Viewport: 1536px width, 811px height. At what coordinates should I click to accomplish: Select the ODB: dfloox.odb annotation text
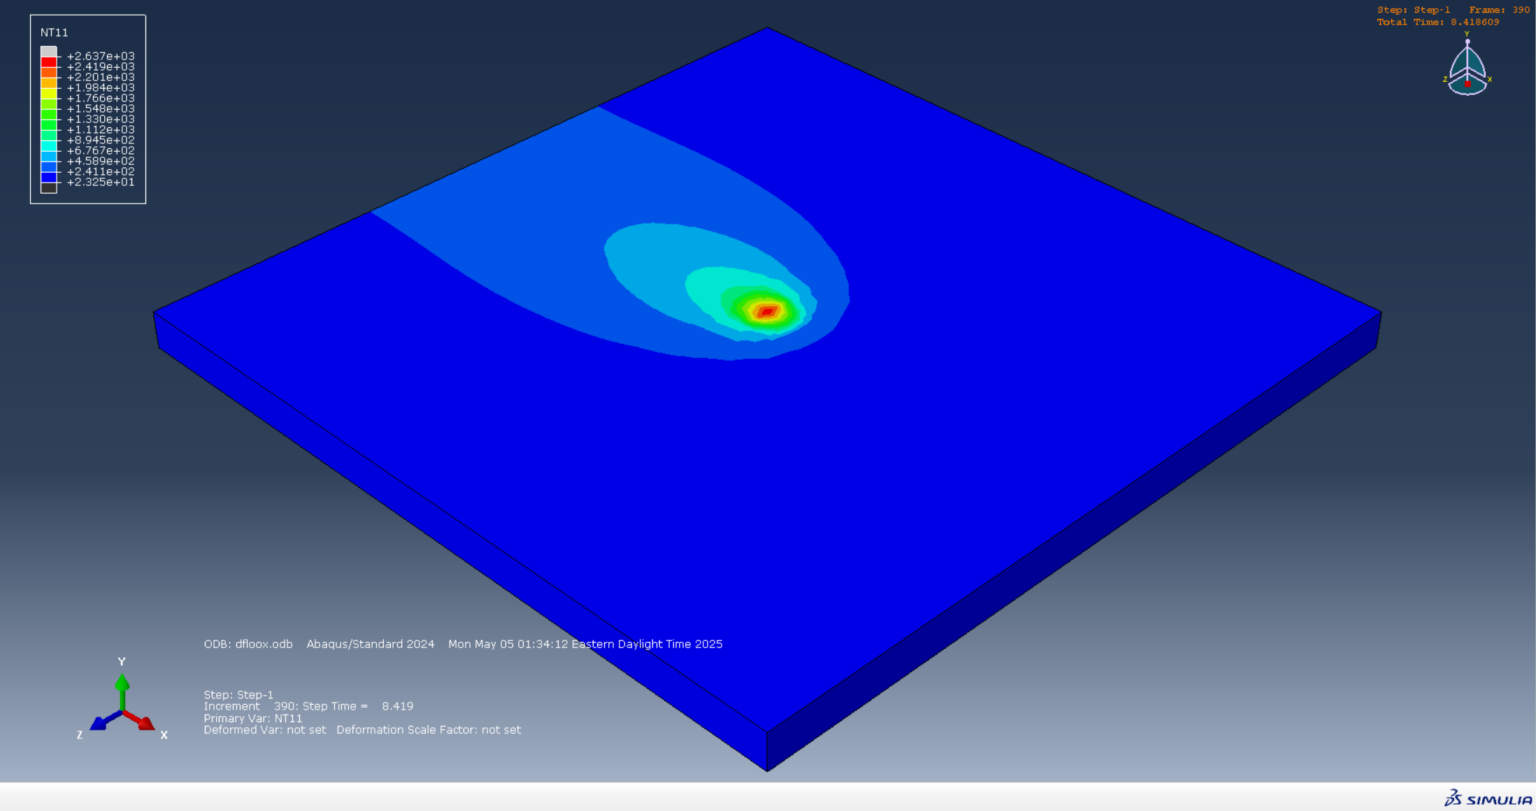249,644
